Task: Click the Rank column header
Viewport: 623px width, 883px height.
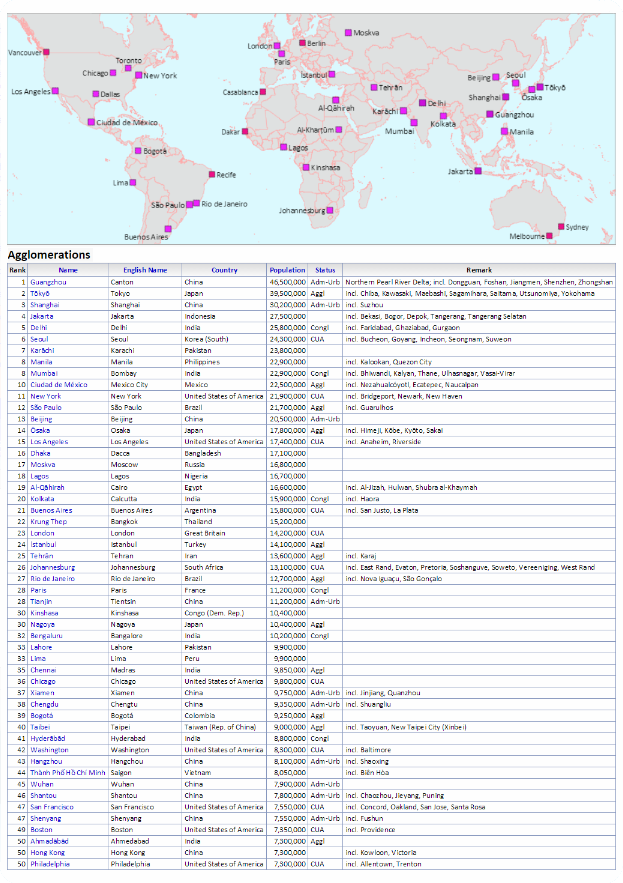Action: click(17, 270)
